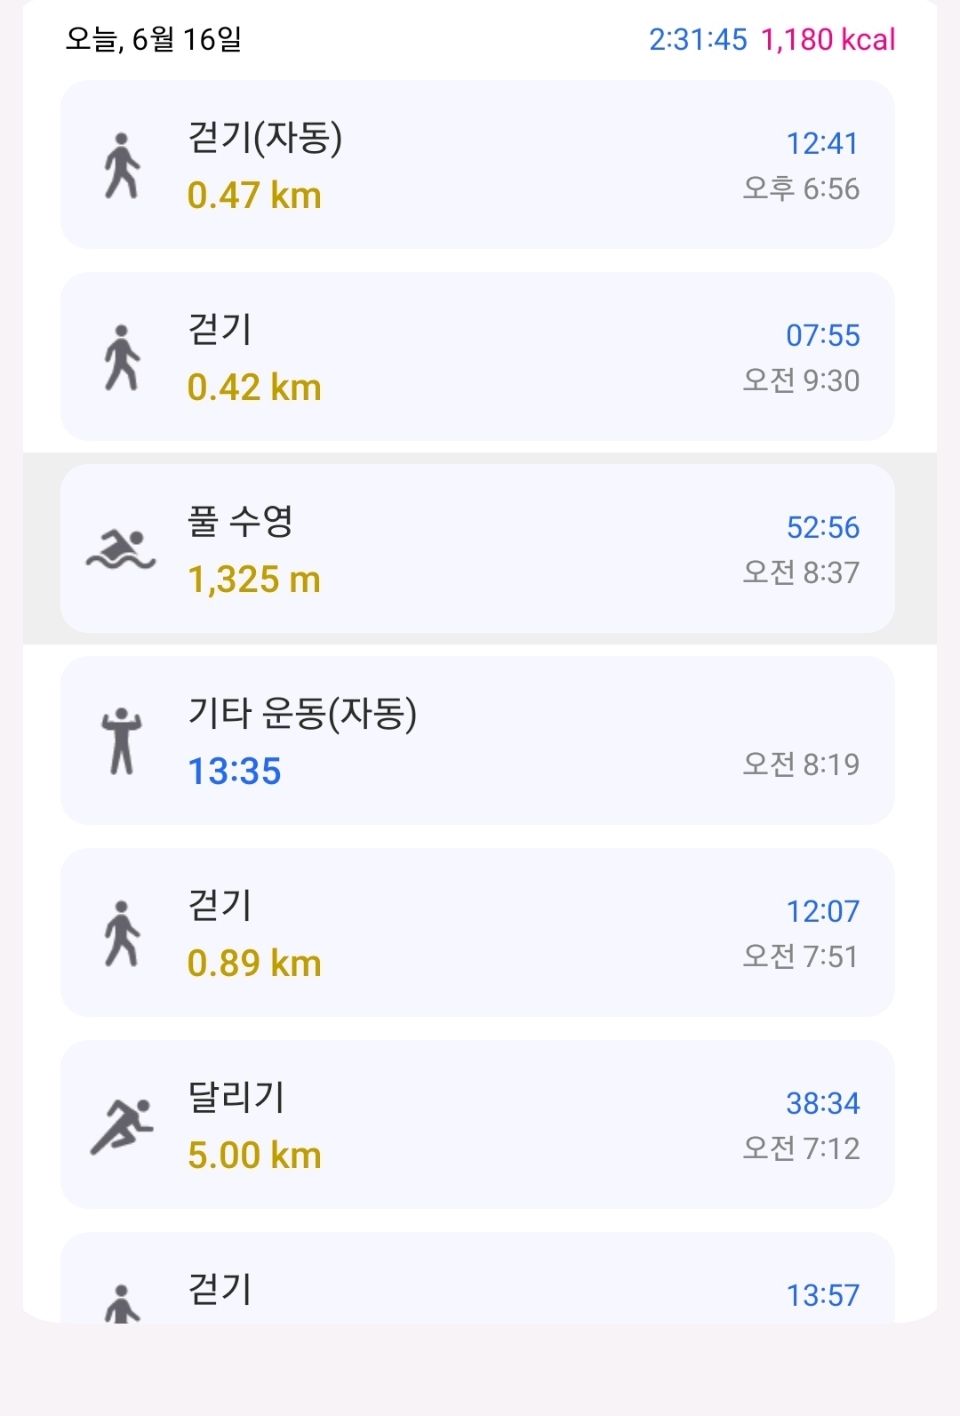
Task: Select the 기타 운동(자동) title text
Action: [x=302, y=713]
